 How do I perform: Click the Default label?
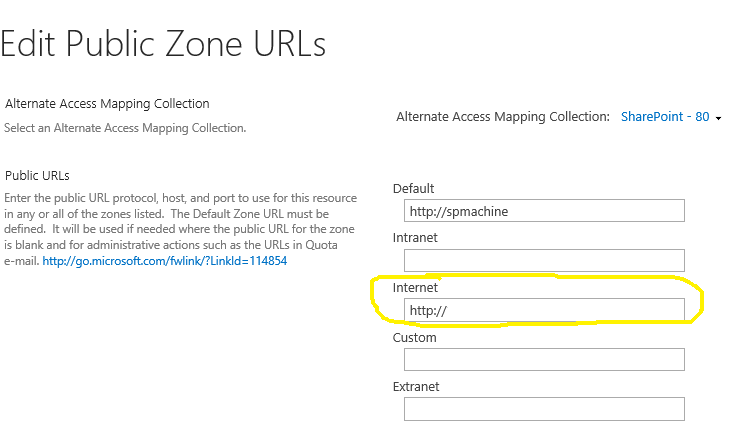[x=414, y=189]
